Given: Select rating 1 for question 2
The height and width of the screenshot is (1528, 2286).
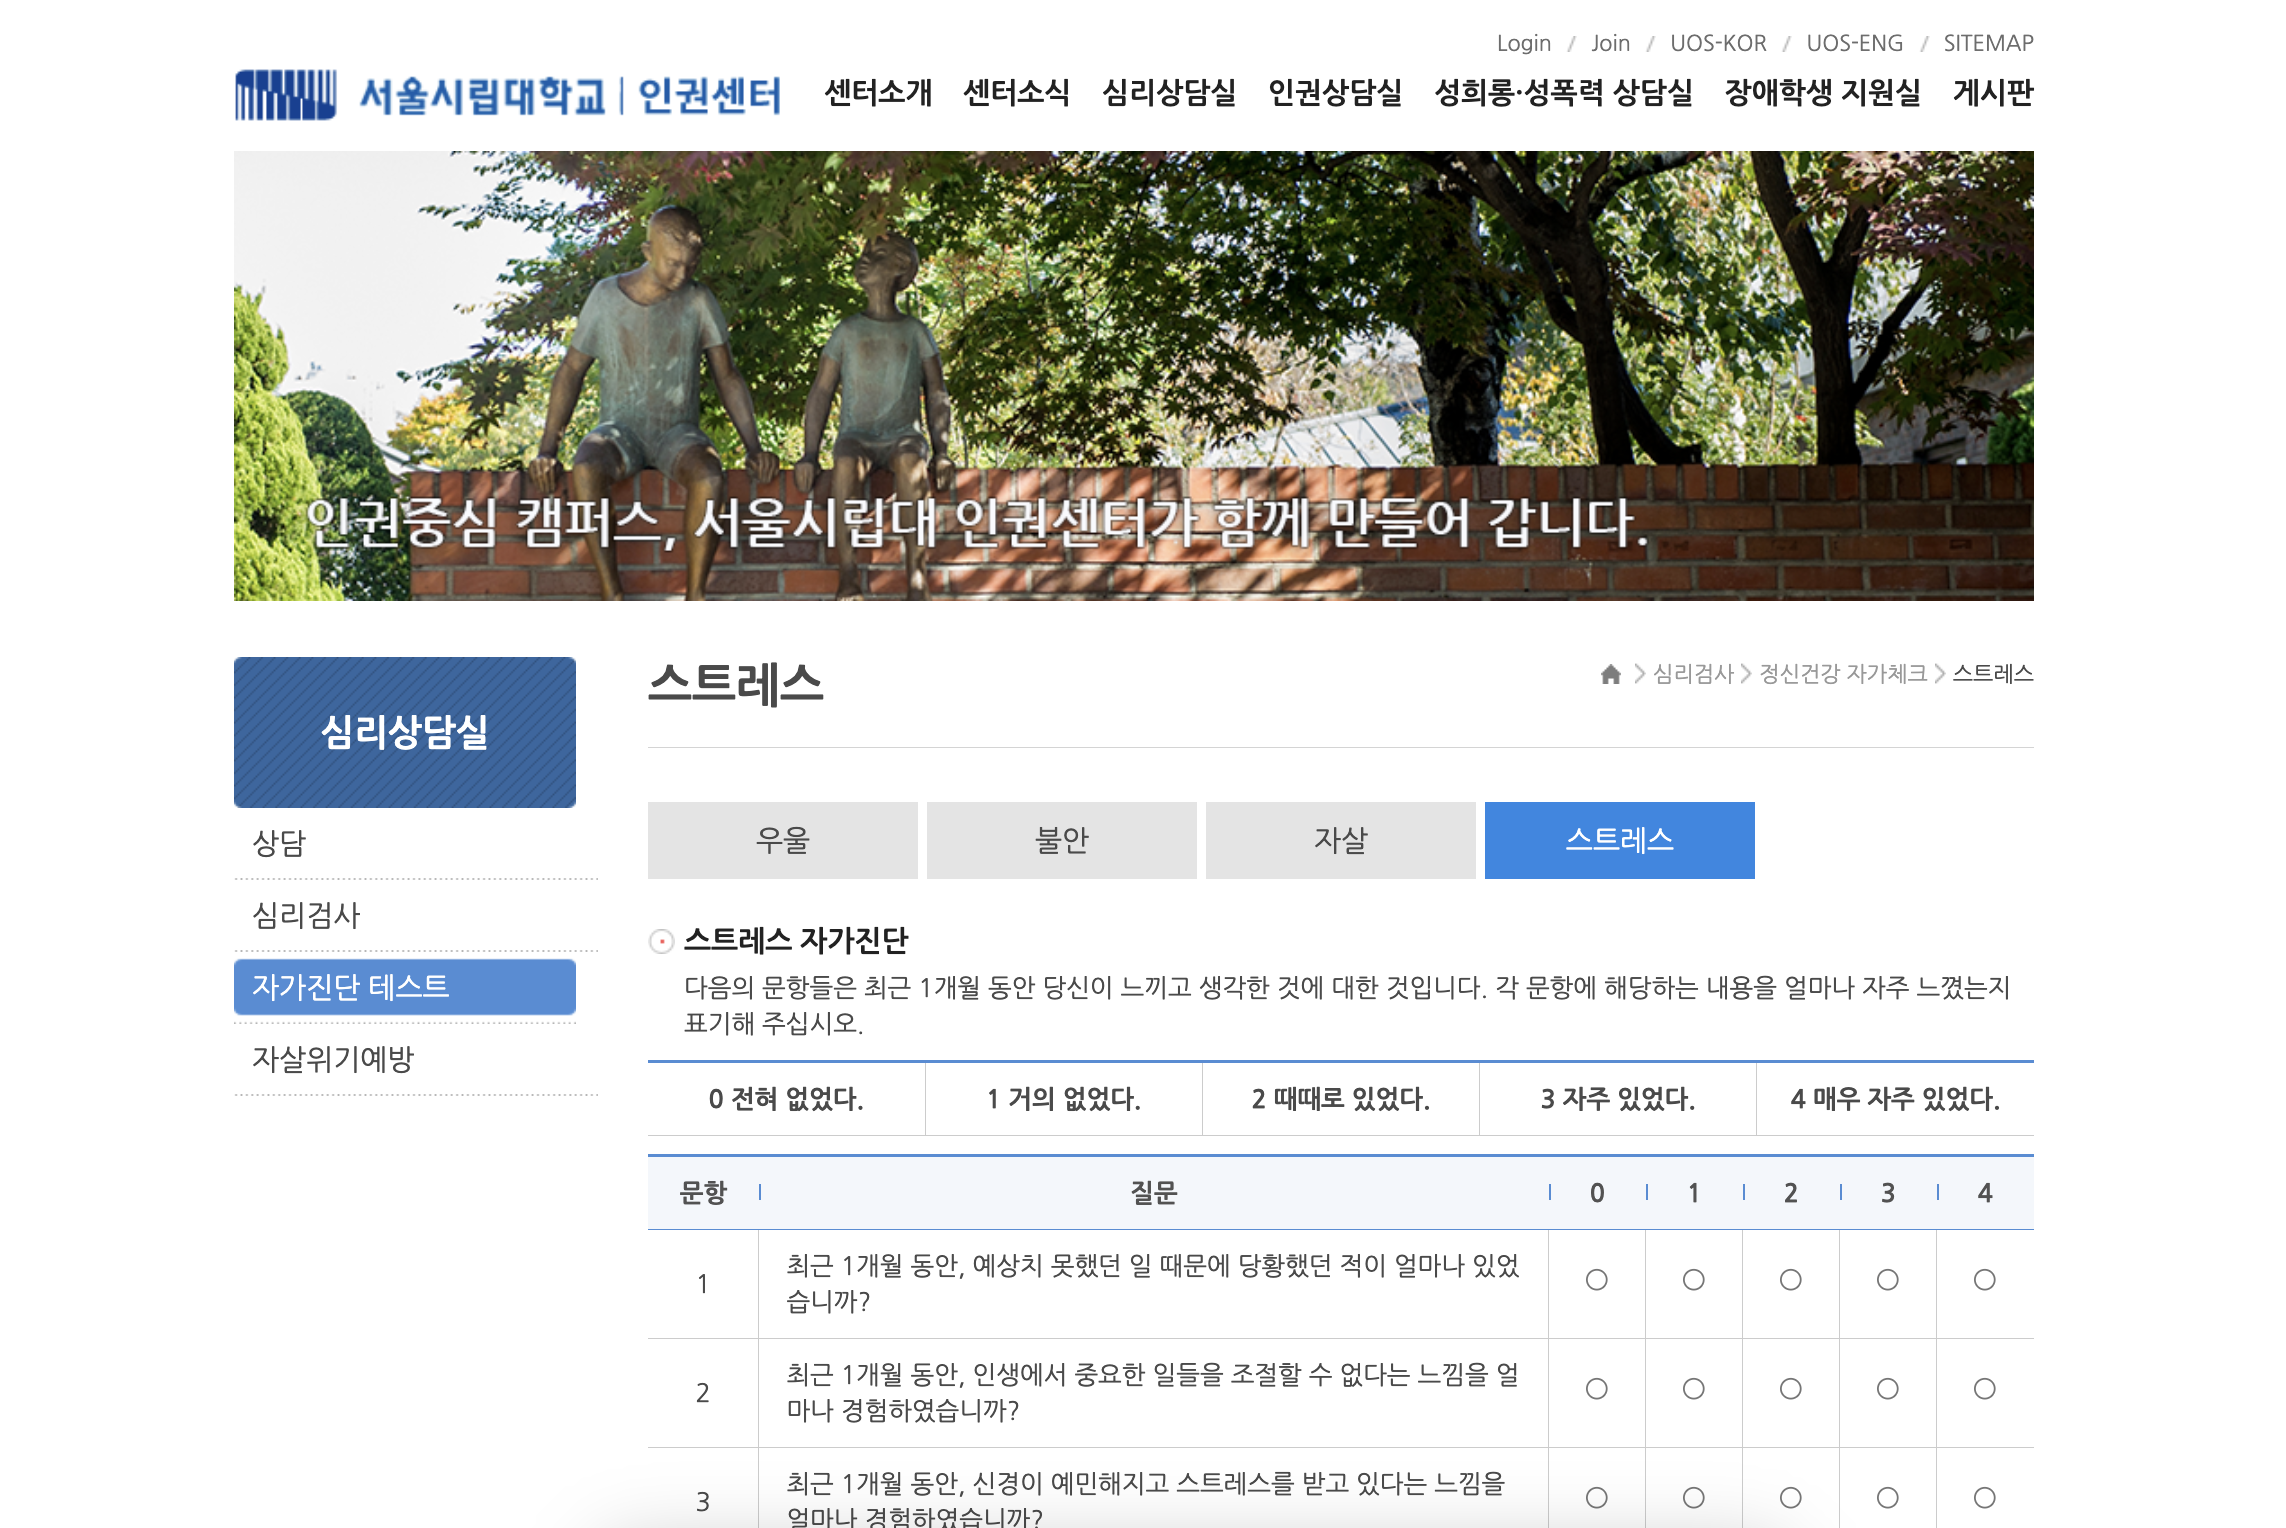Looking at the screenshot, I should (x=1692, y=1389).
